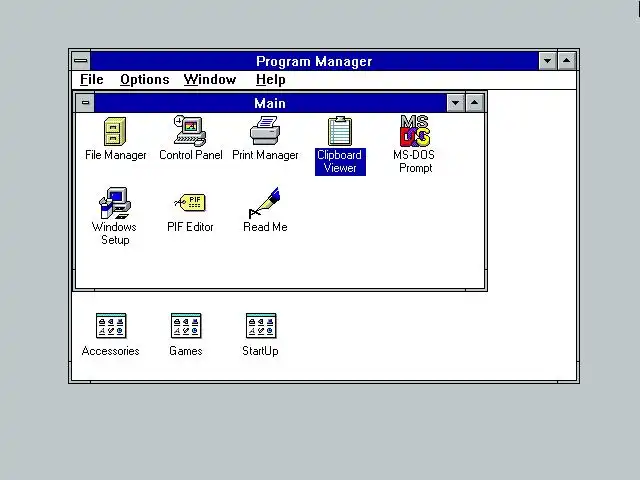Click the StartUp label text
Screen dimensions: 640x480
[x=260, y=351]
